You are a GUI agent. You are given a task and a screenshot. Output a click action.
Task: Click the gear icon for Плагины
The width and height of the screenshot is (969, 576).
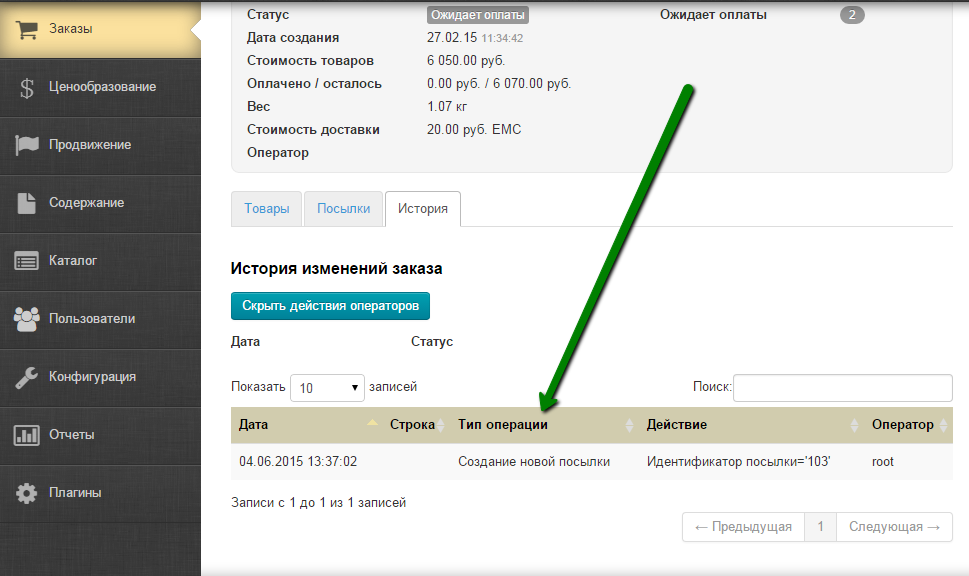[27, 493]
